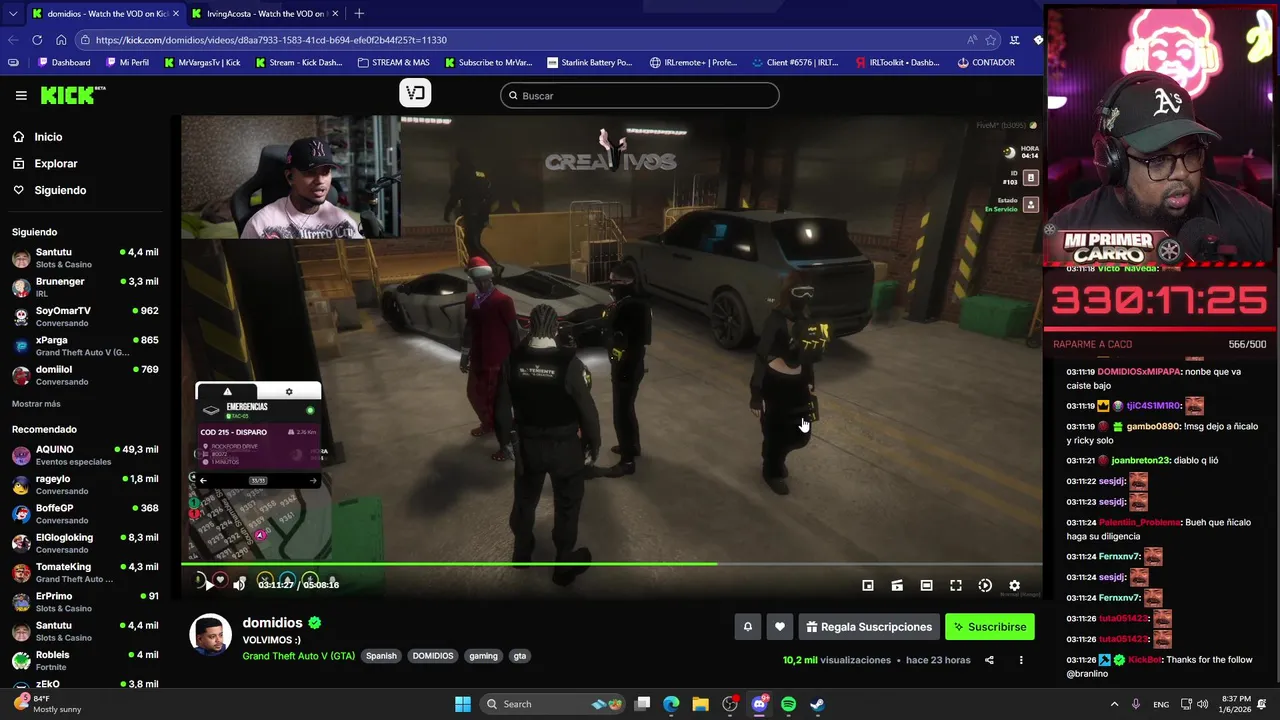This screenshot has height=720, width=1280.
Task: Open the VD square logo icon
Action: click(415, 93)
